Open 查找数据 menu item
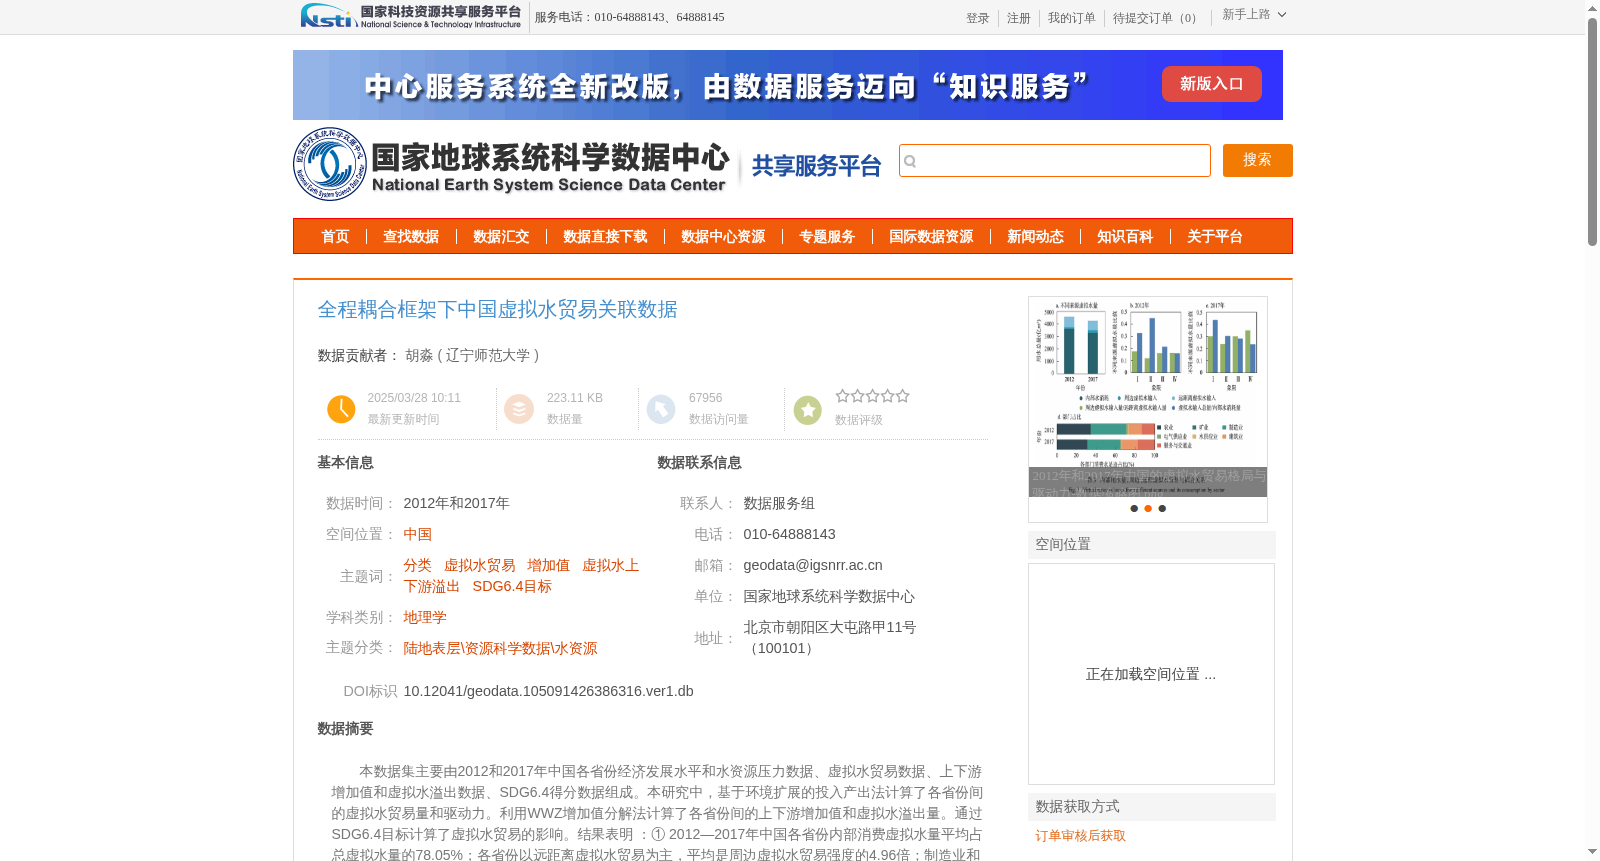The height and width of the screenshot is (861, 1600). point(411,237)
